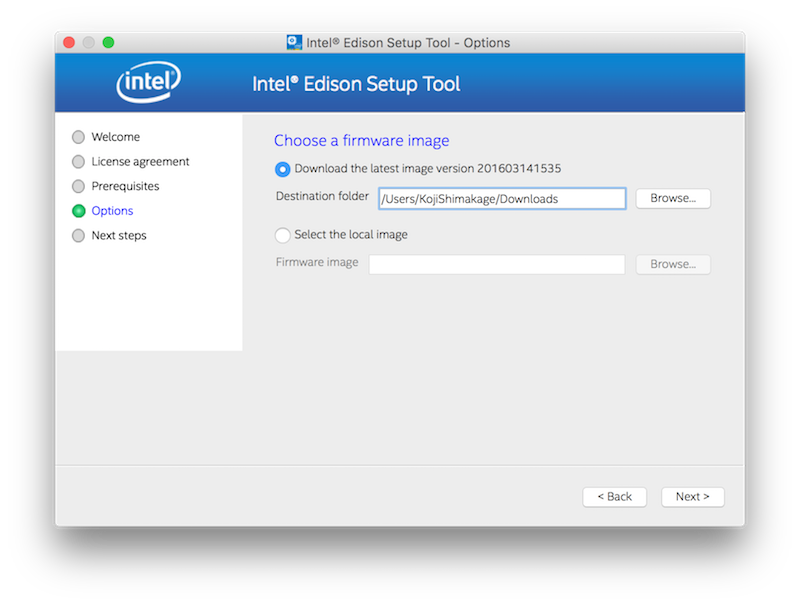Proceed with the Next > button
The width and height of the screenshot is (800, 605).
pos(692,497)
